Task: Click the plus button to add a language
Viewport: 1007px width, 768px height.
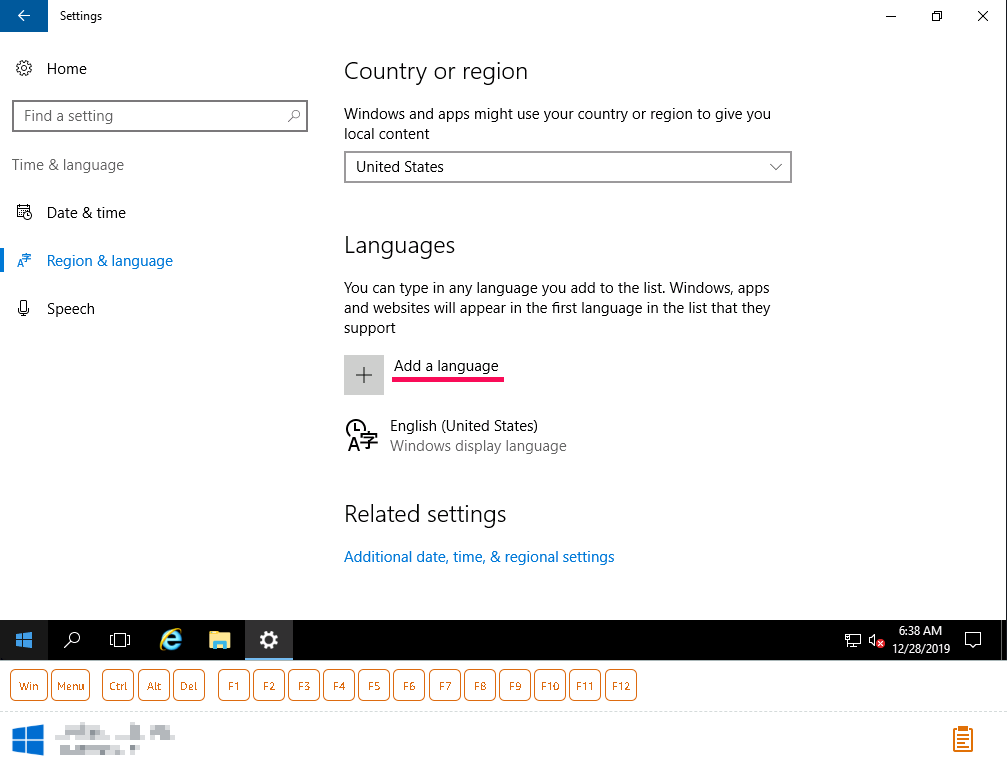Action: [363, 375]
